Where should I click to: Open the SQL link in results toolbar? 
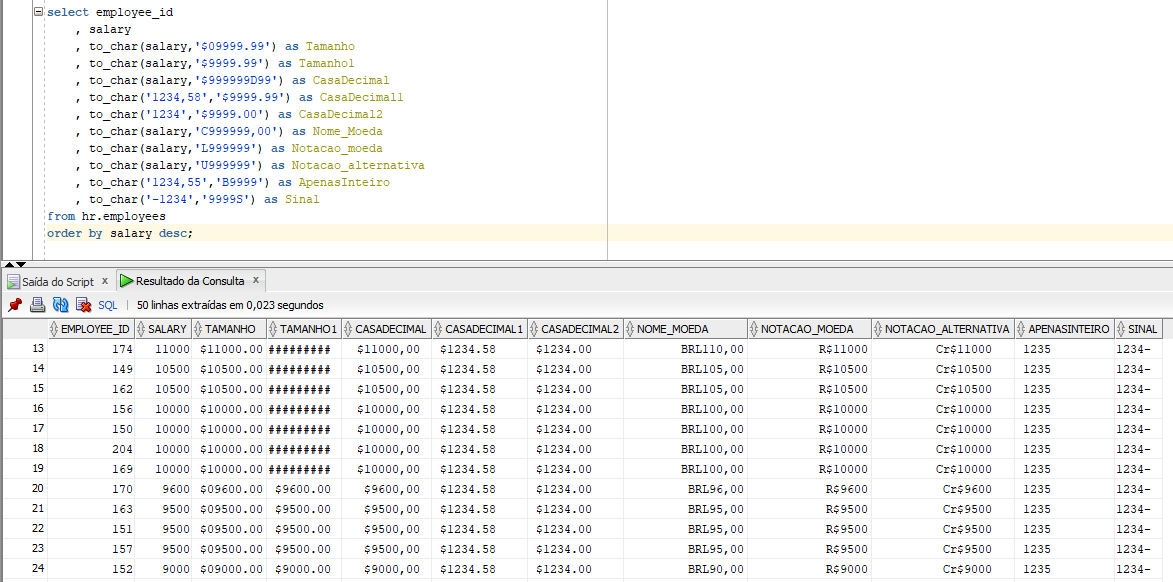pos(108,305)
